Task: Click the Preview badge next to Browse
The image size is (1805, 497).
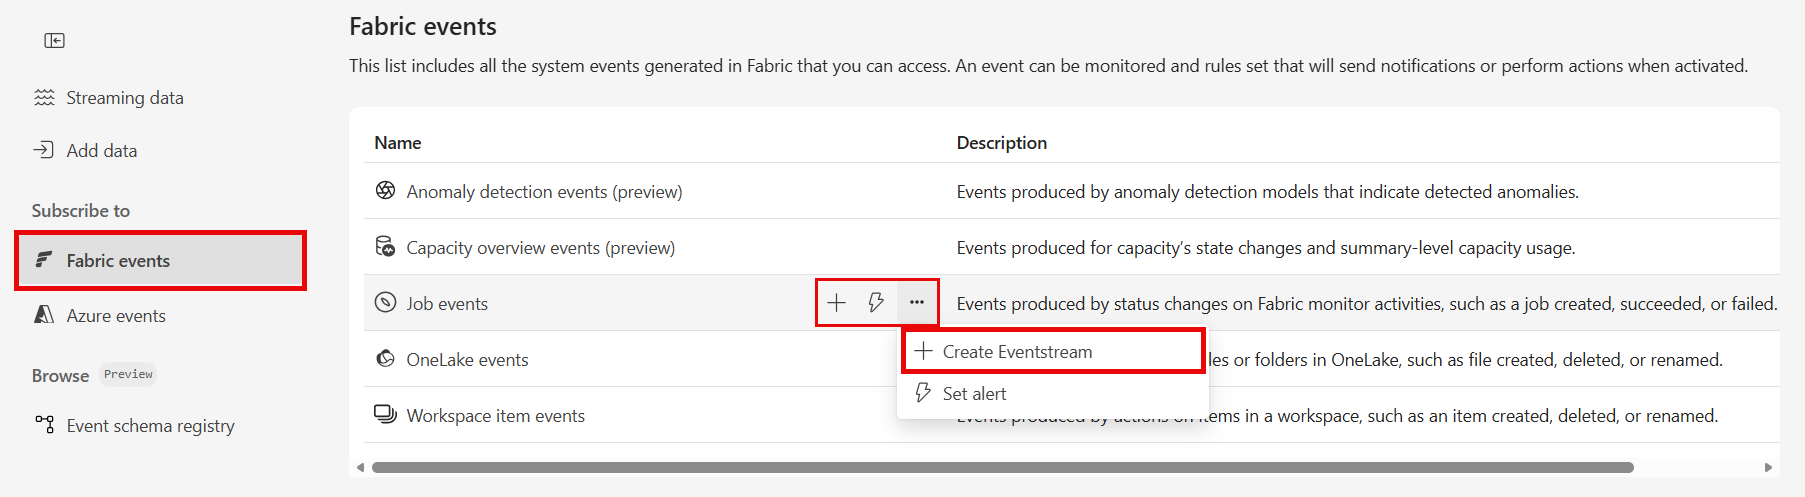Action: [x=128, y=375]
